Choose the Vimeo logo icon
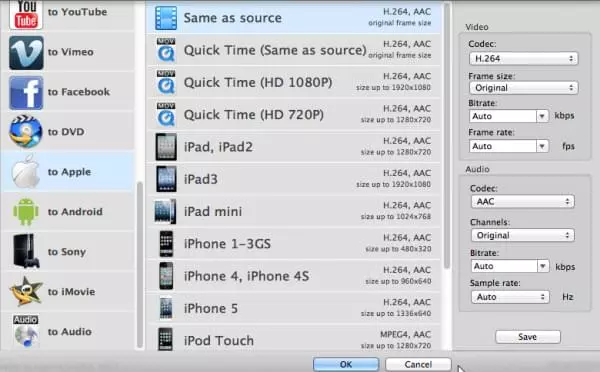Viewport: 600px width, 372px height. 26,53
